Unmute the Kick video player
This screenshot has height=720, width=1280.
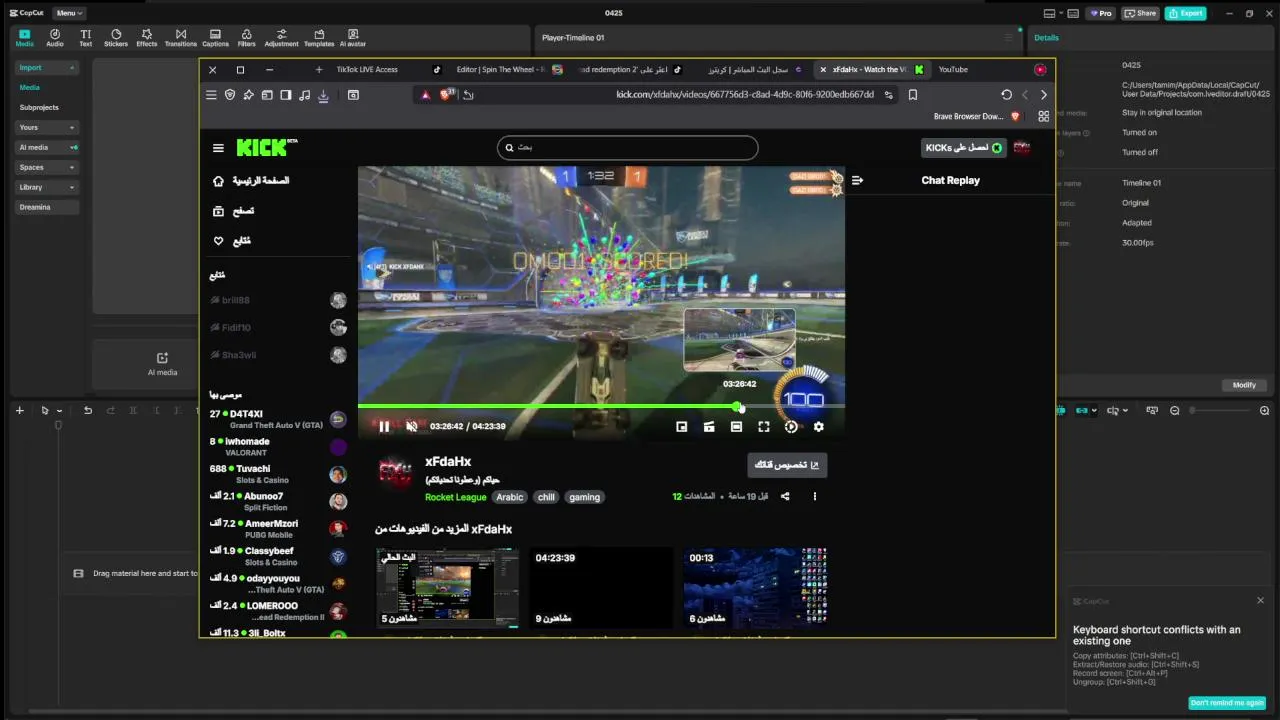[411, 427]
